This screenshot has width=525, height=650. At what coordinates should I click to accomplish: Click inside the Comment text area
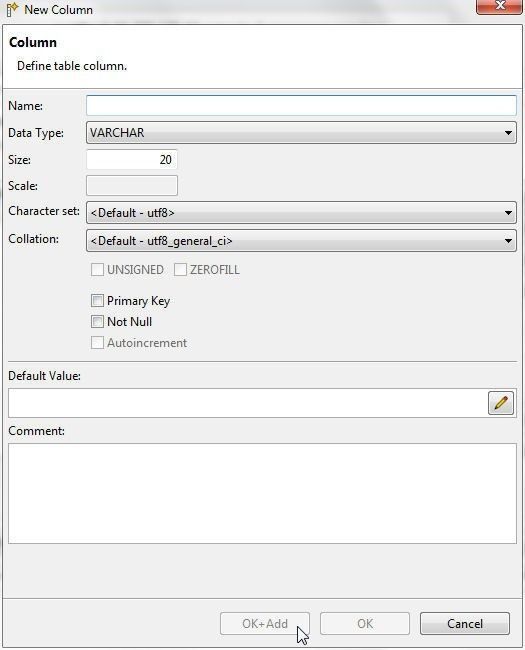click(x=262, y=493)
